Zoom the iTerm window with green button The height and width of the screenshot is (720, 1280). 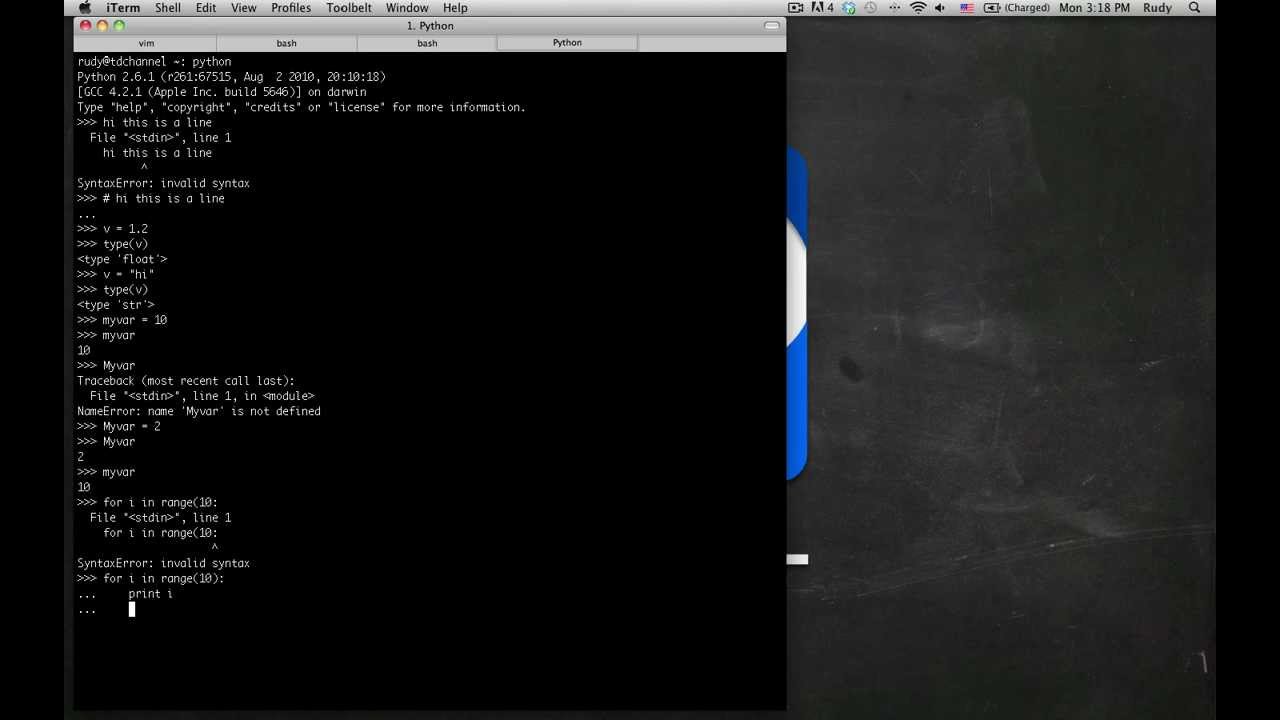(119, 26)
